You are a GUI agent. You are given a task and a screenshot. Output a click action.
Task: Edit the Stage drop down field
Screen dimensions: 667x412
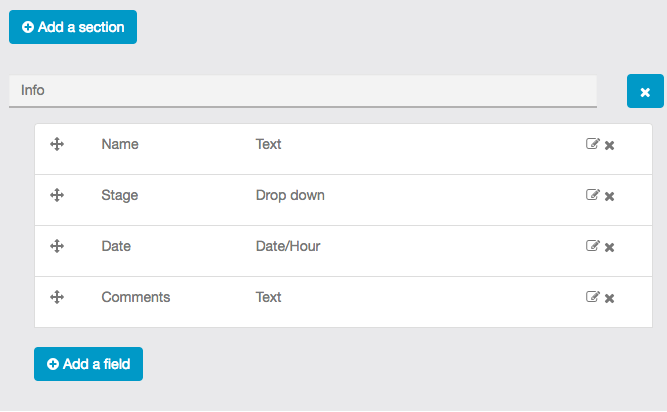coord(593,195)
